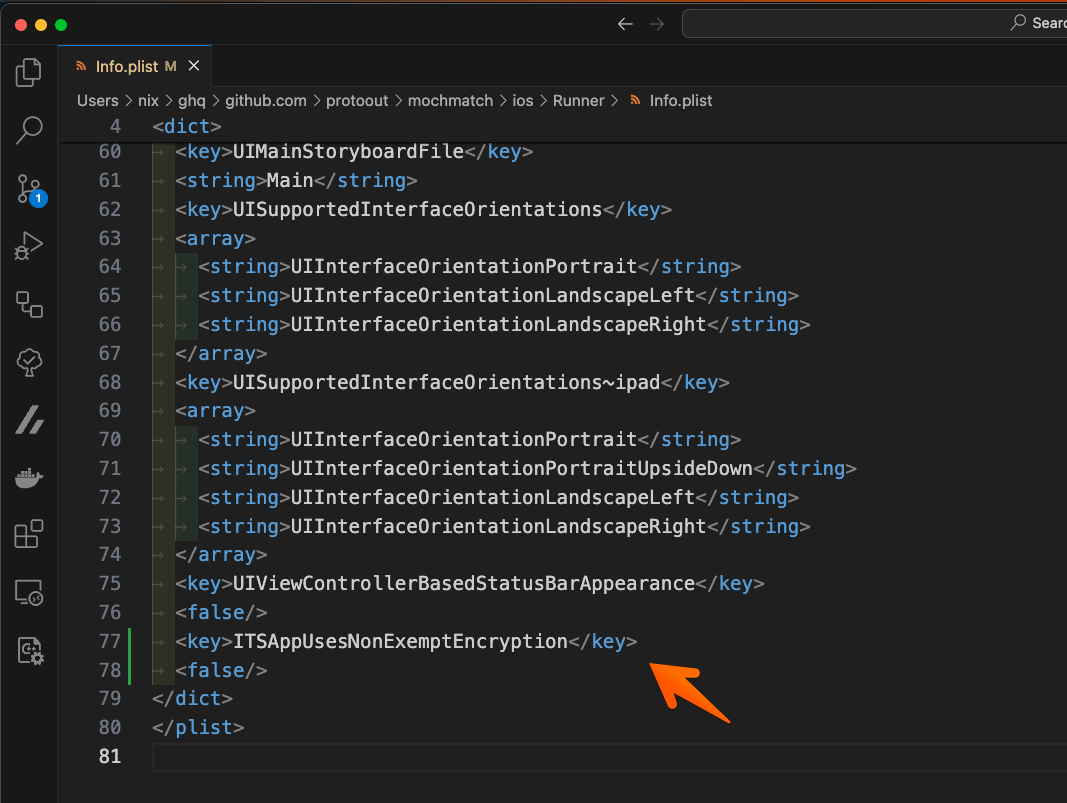Open the Testing view icon
Viewport: 1067px width, 803px height.
(29, 362)
